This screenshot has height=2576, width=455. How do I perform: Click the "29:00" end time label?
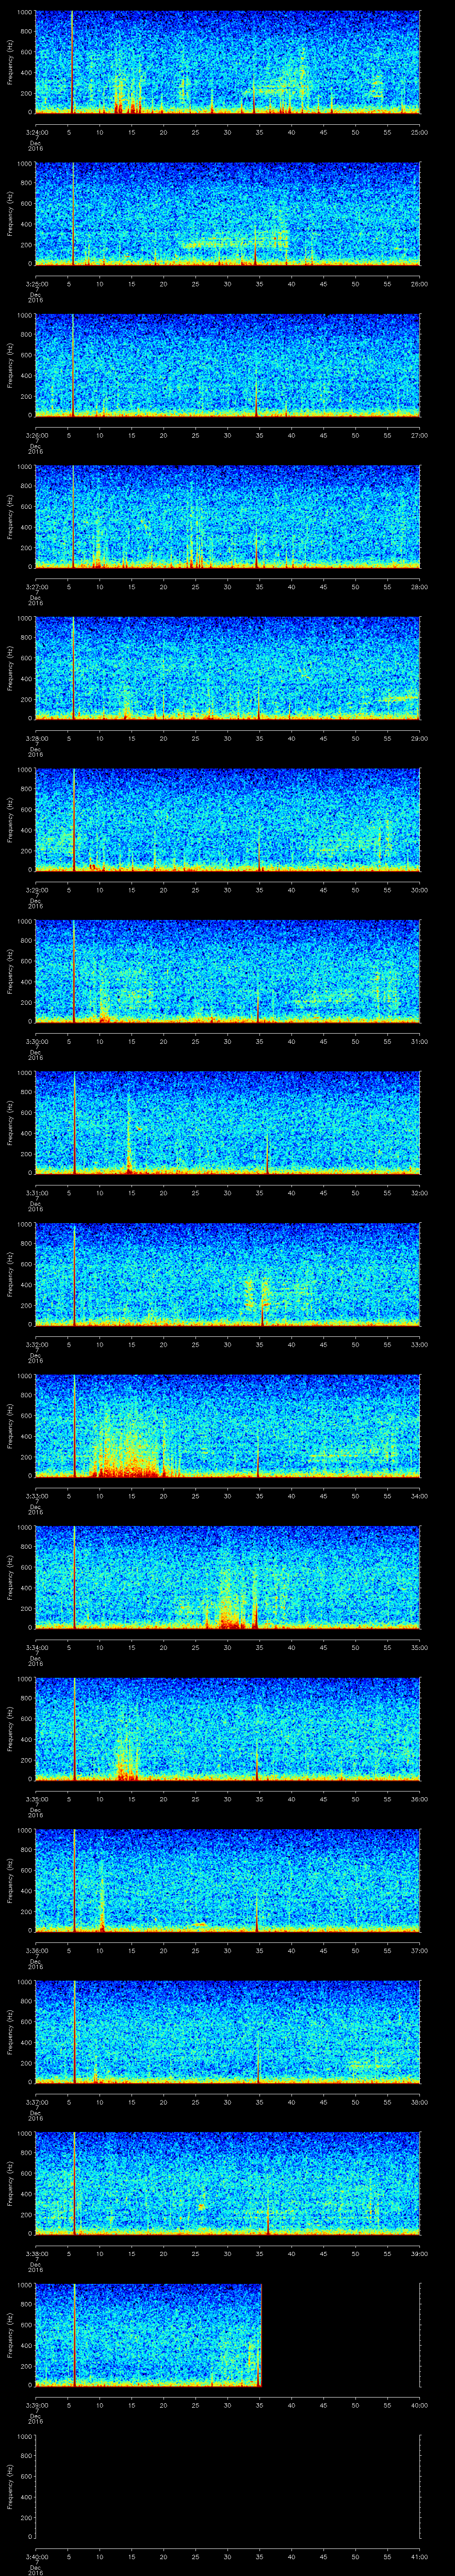pyautogui.click(x=419, y=738)
